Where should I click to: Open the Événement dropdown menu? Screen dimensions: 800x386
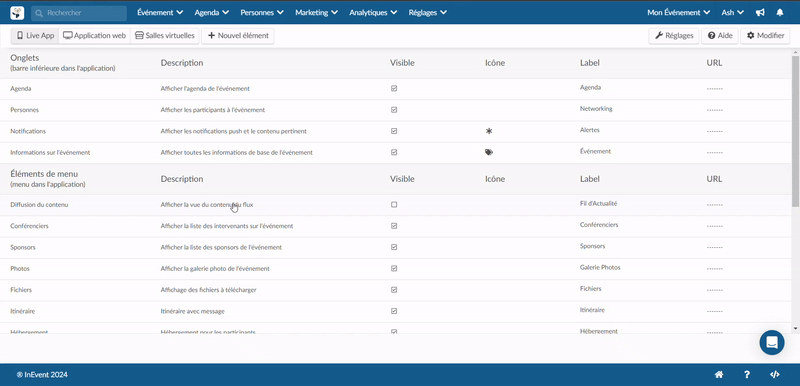[x=160, y=13]
